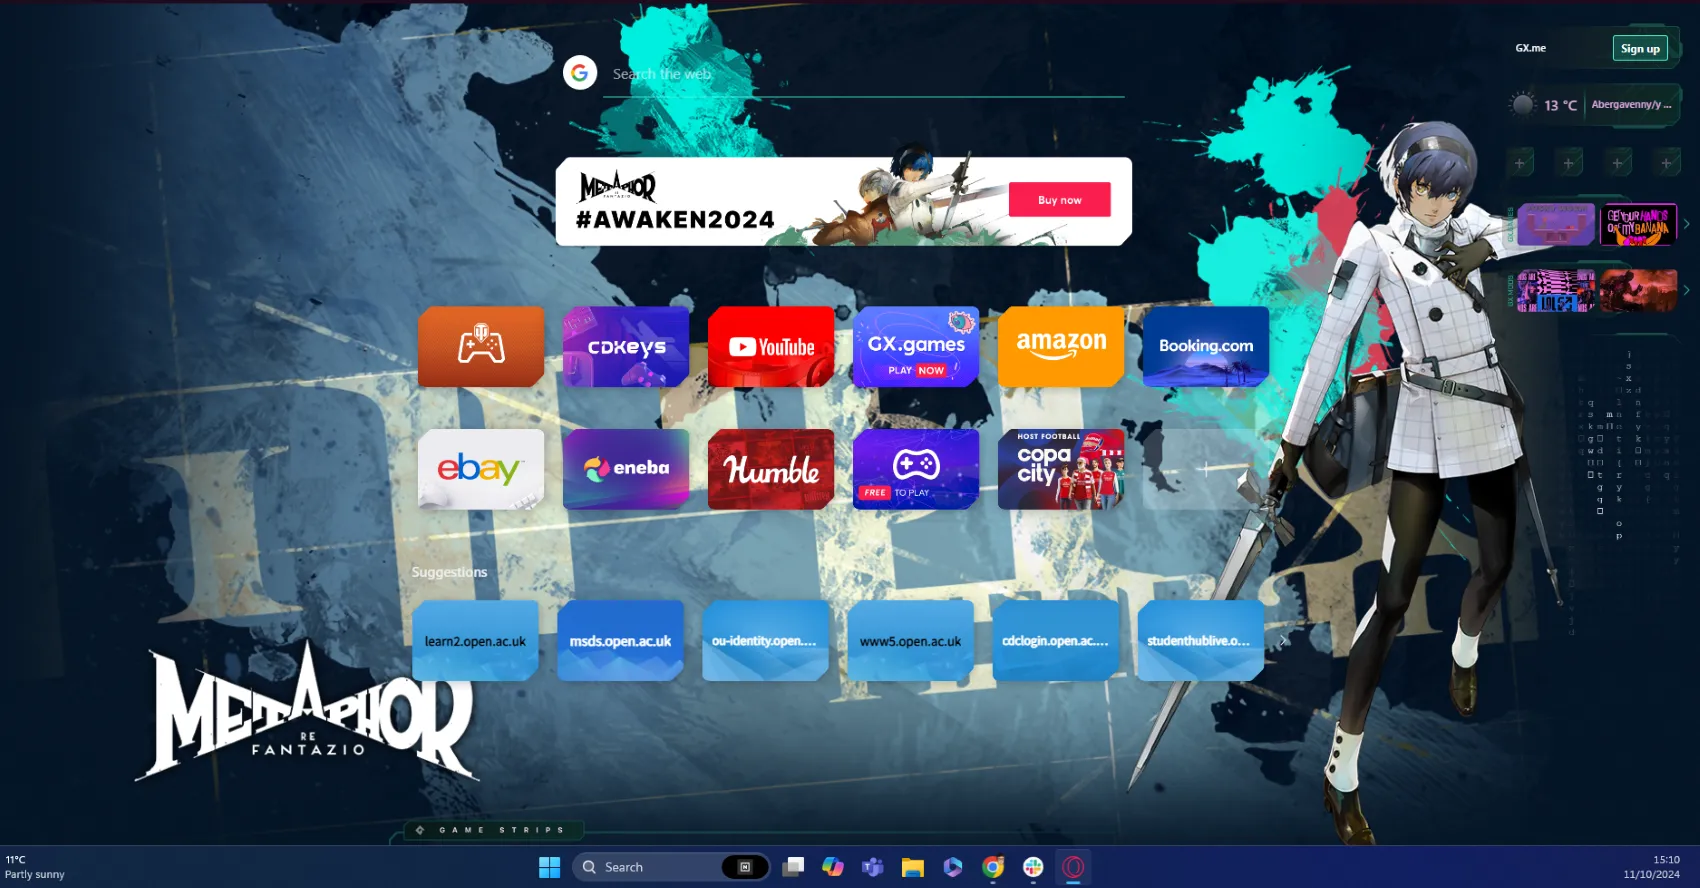
Task: Click Buy now on Metaphor banner
Action: tap(1060, 200)
